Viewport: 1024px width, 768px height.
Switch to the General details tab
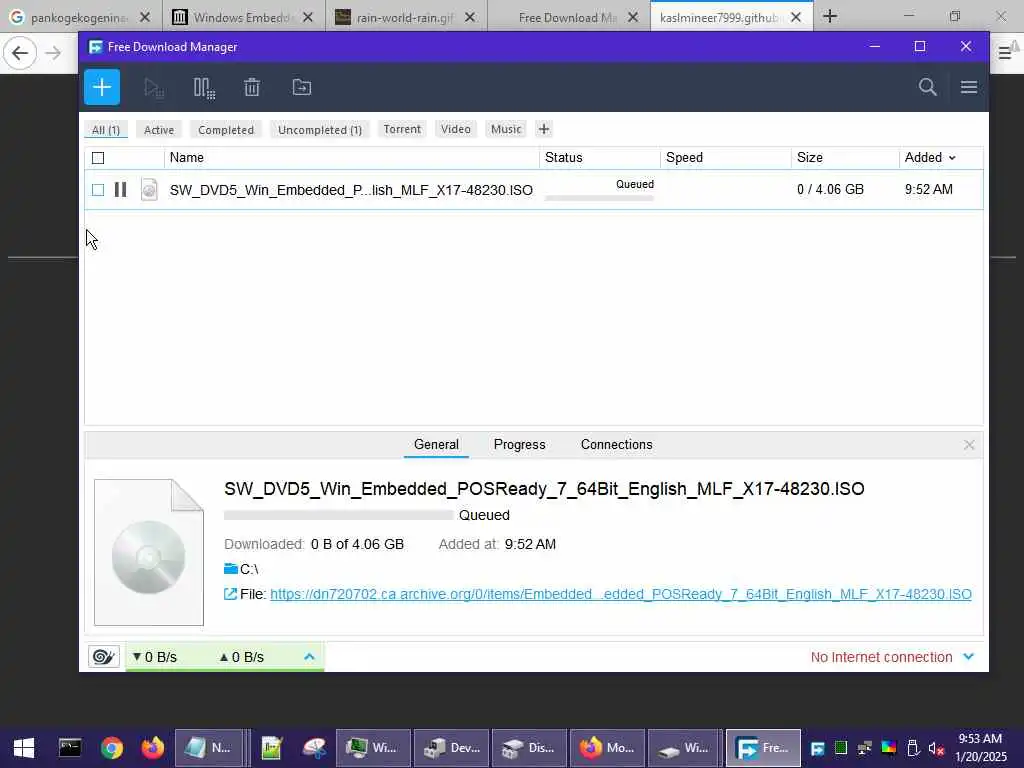click(x=436, y=445)
